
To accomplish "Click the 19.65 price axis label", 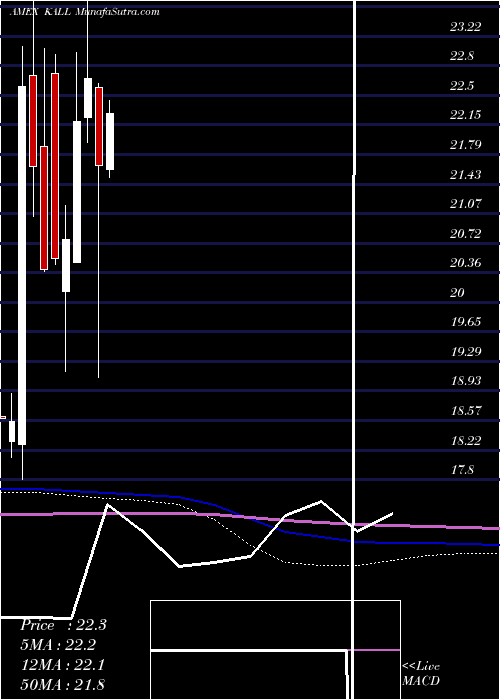I will (x=465, y=322).
